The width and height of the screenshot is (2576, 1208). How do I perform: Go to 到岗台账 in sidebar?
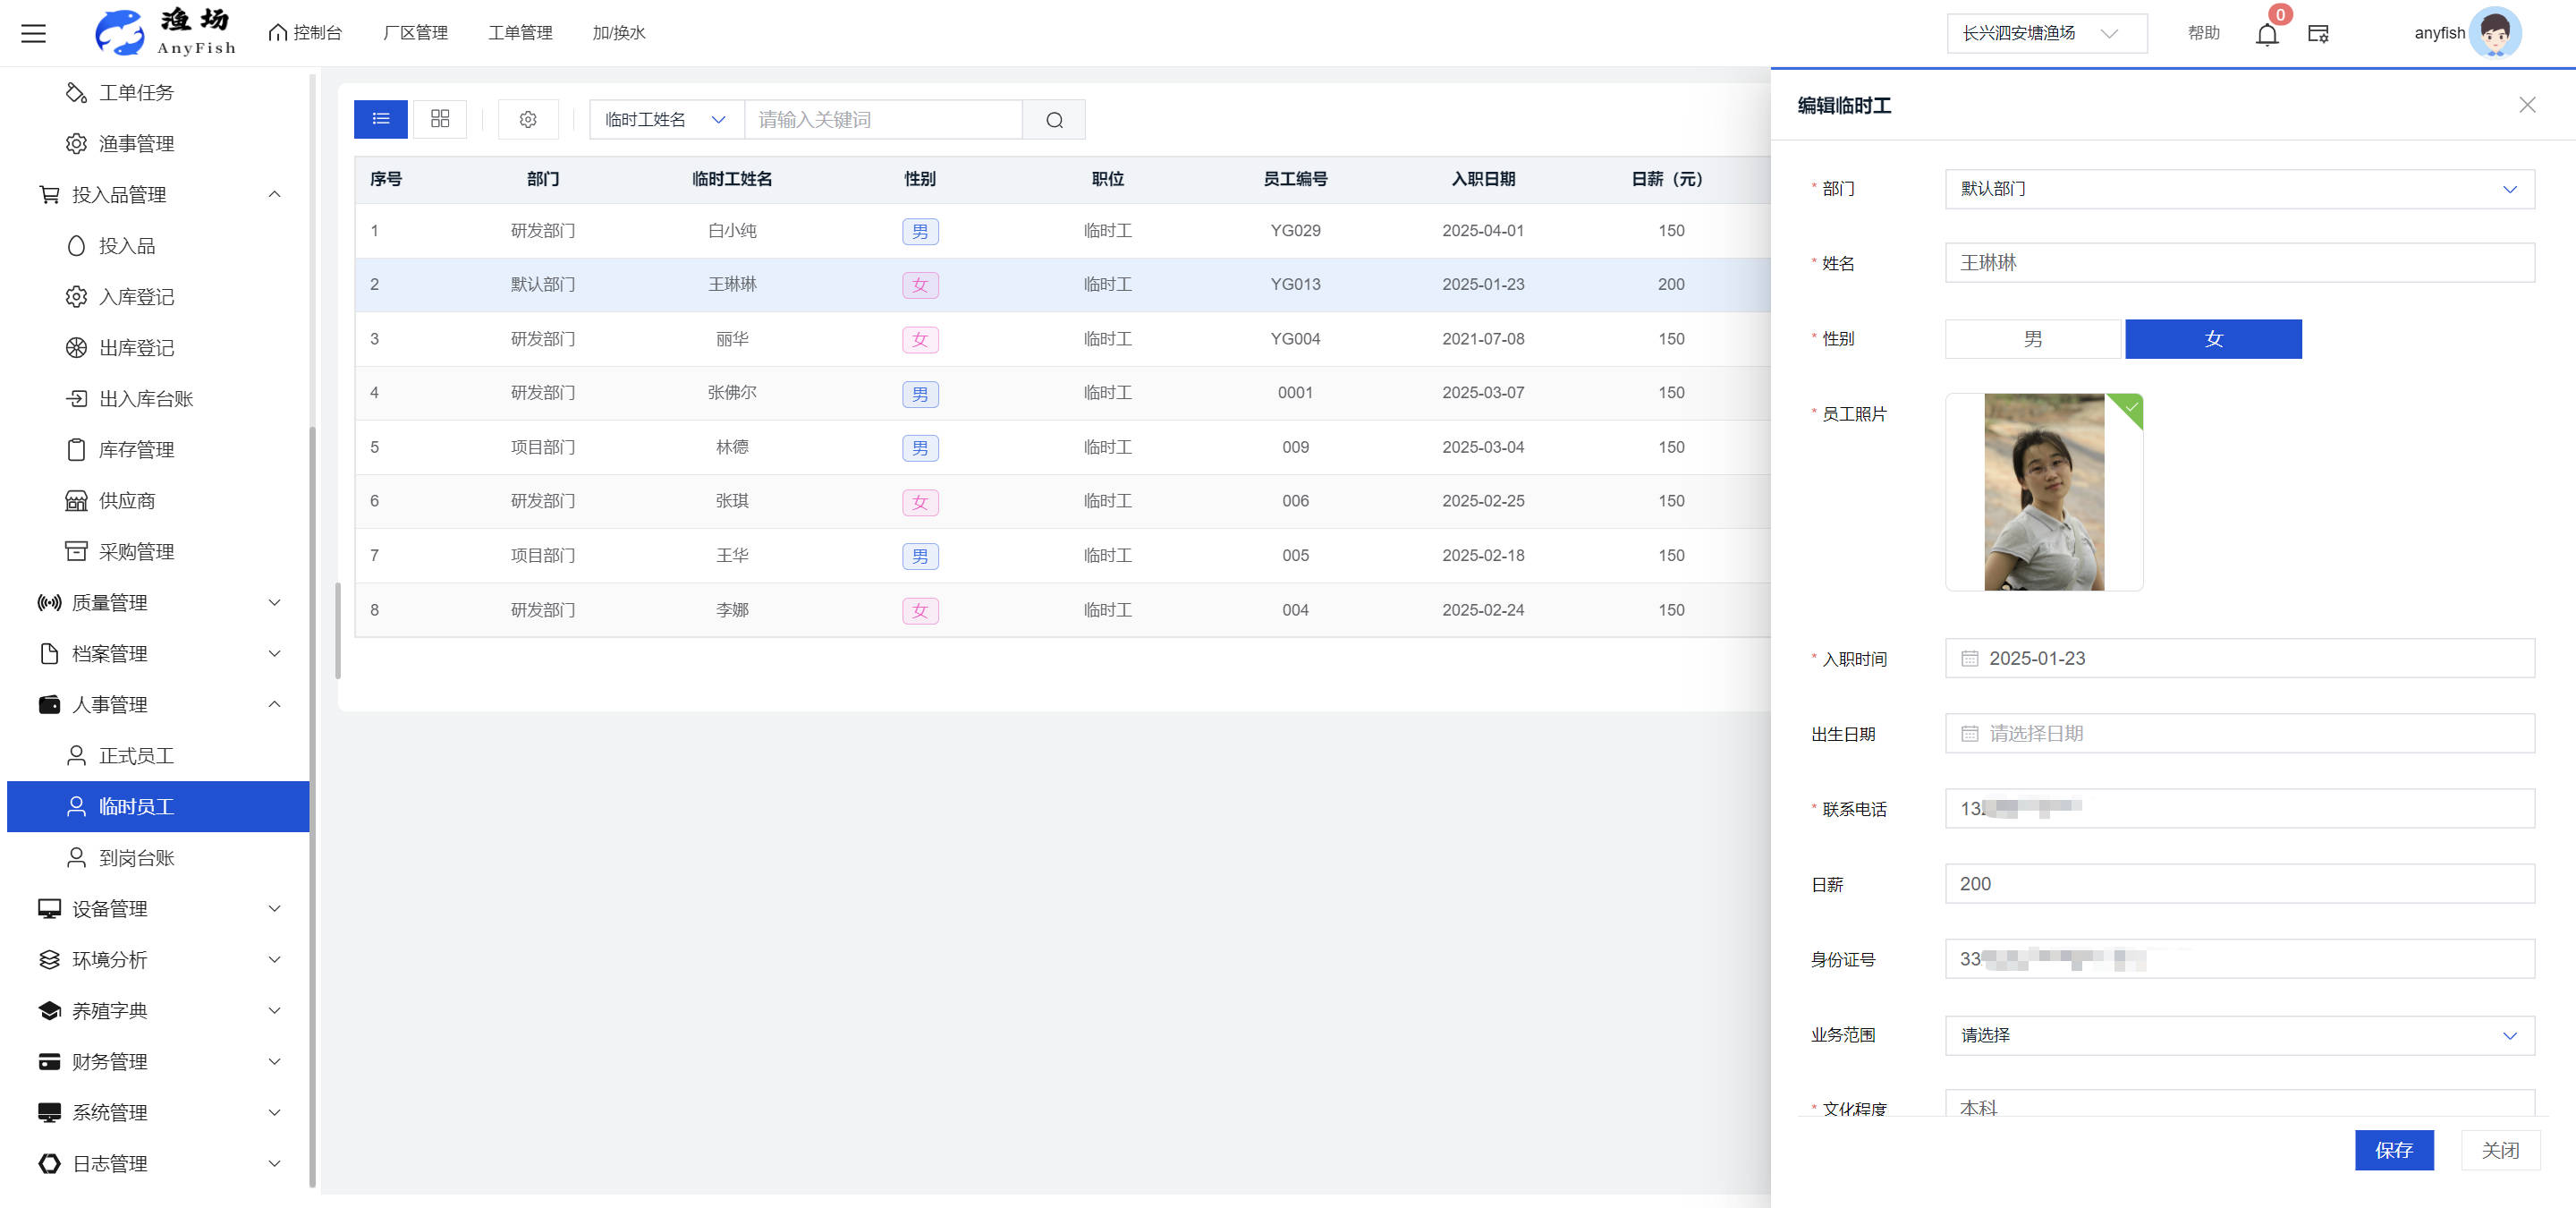click(x=136, y=858)
